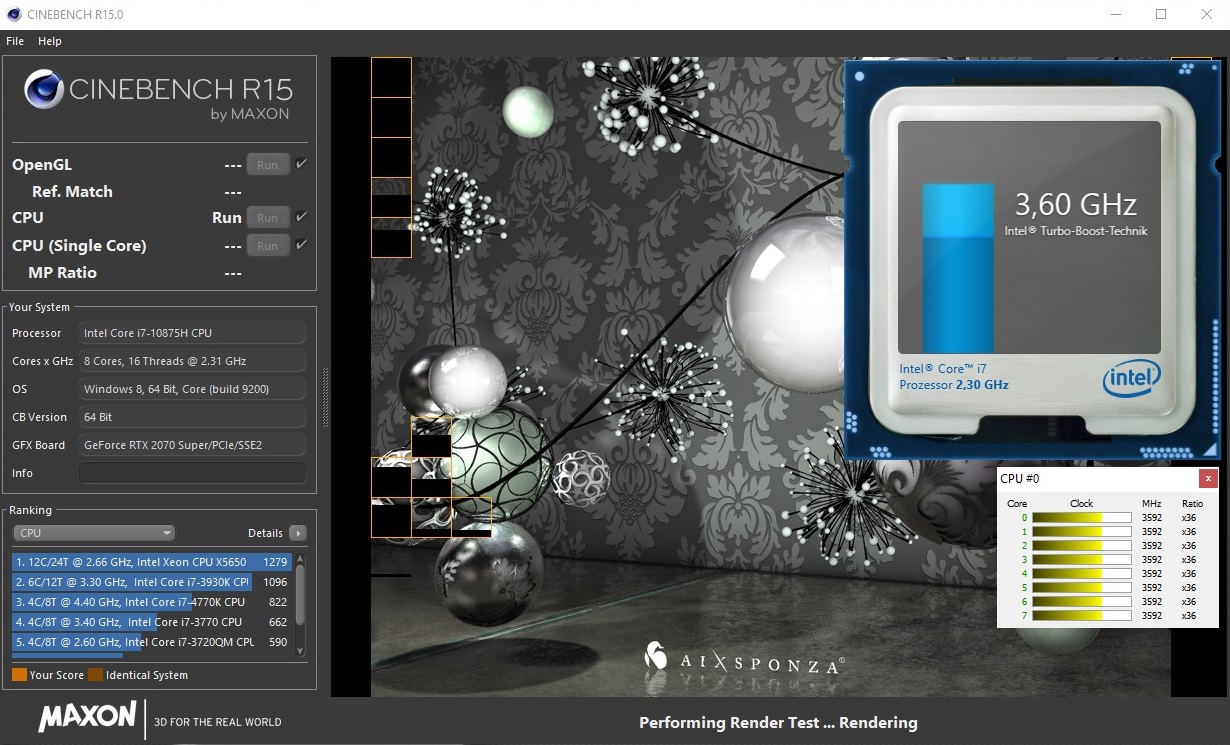Close the CPU #0 clock window

click(1208, 478)
